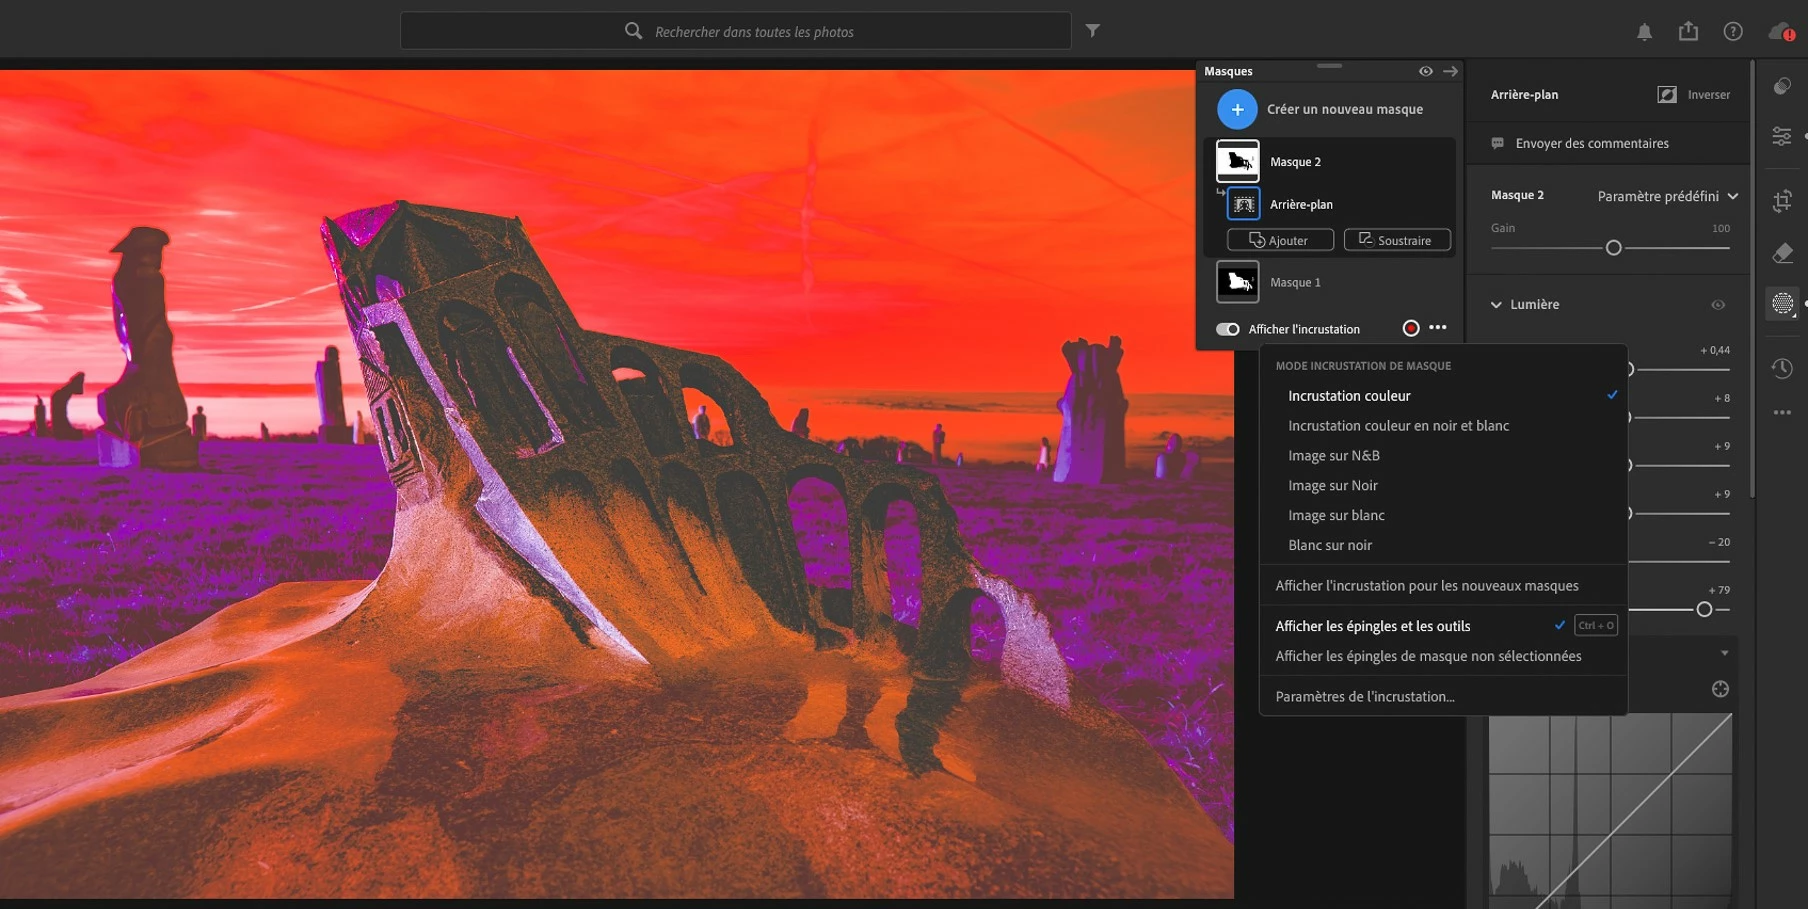Click Créer un nouveau masque label
1808x909 pixels.
click(1345, 109)
